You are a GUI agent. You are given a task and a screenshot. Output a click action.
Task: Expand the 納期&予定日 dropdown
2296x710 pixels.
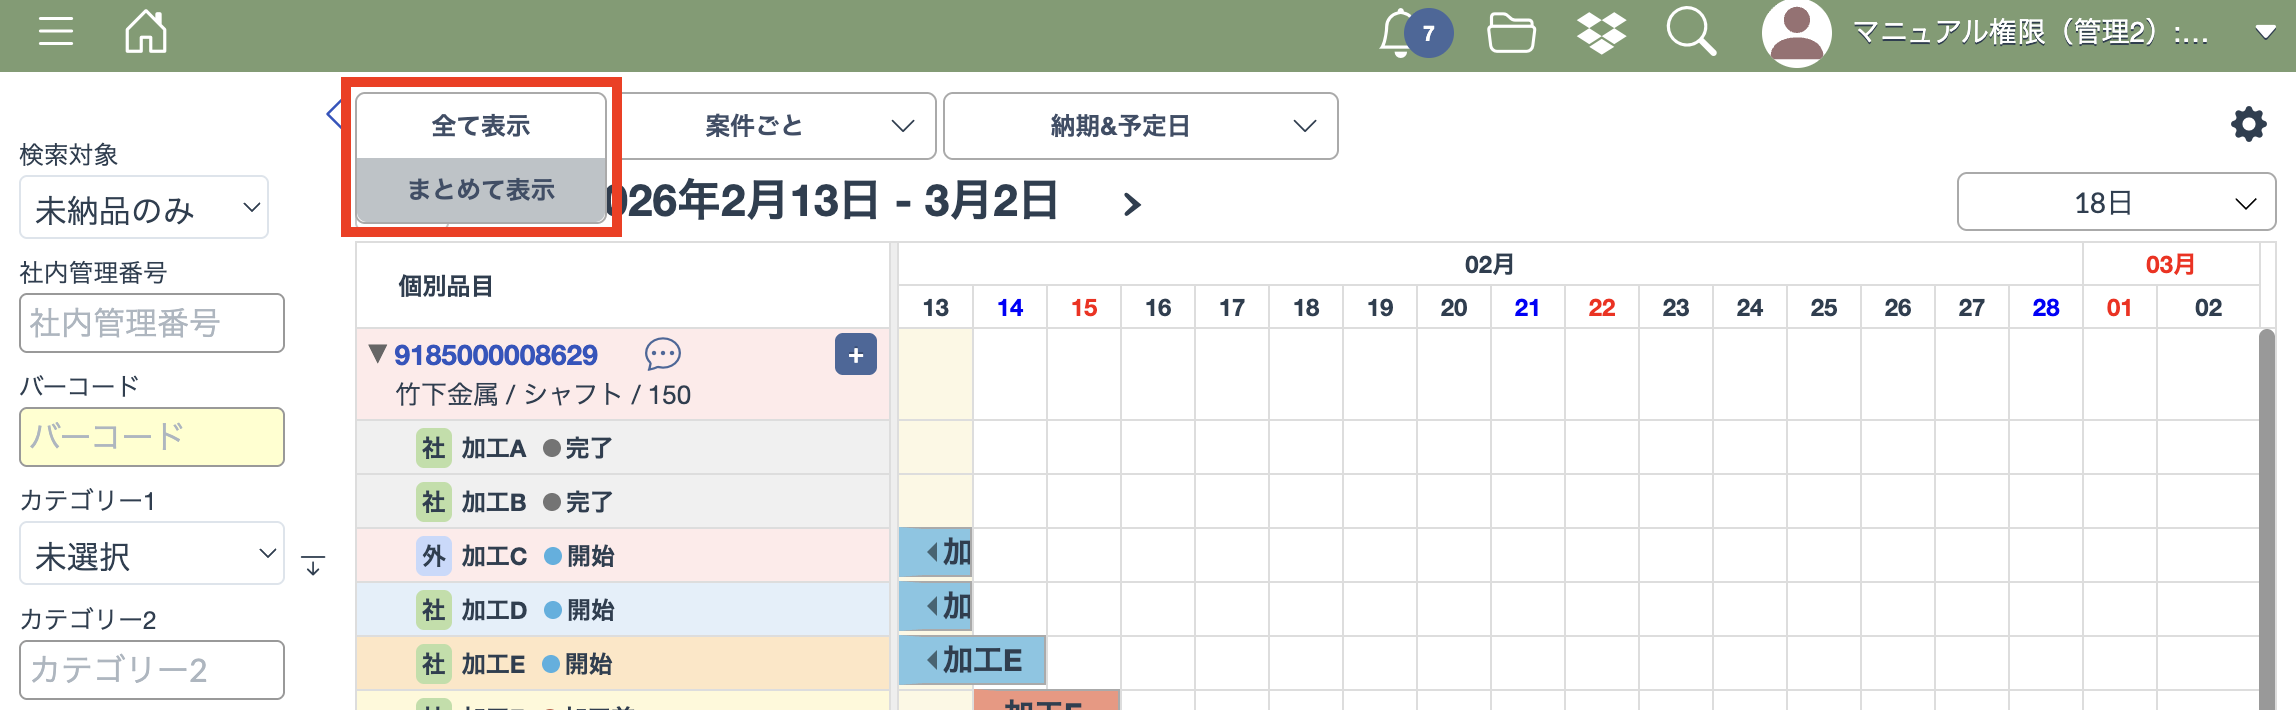point(1140,126)
